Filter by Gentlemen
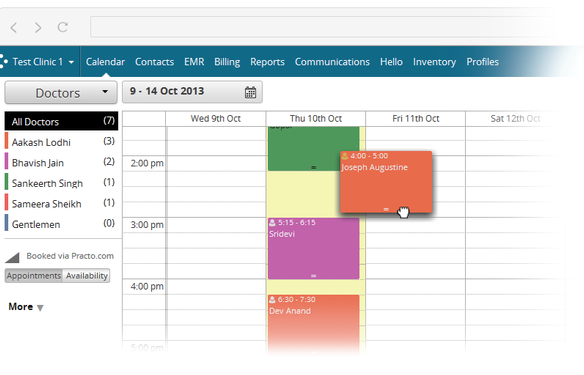This screenshot has height=375, width=584. [61, 224]
